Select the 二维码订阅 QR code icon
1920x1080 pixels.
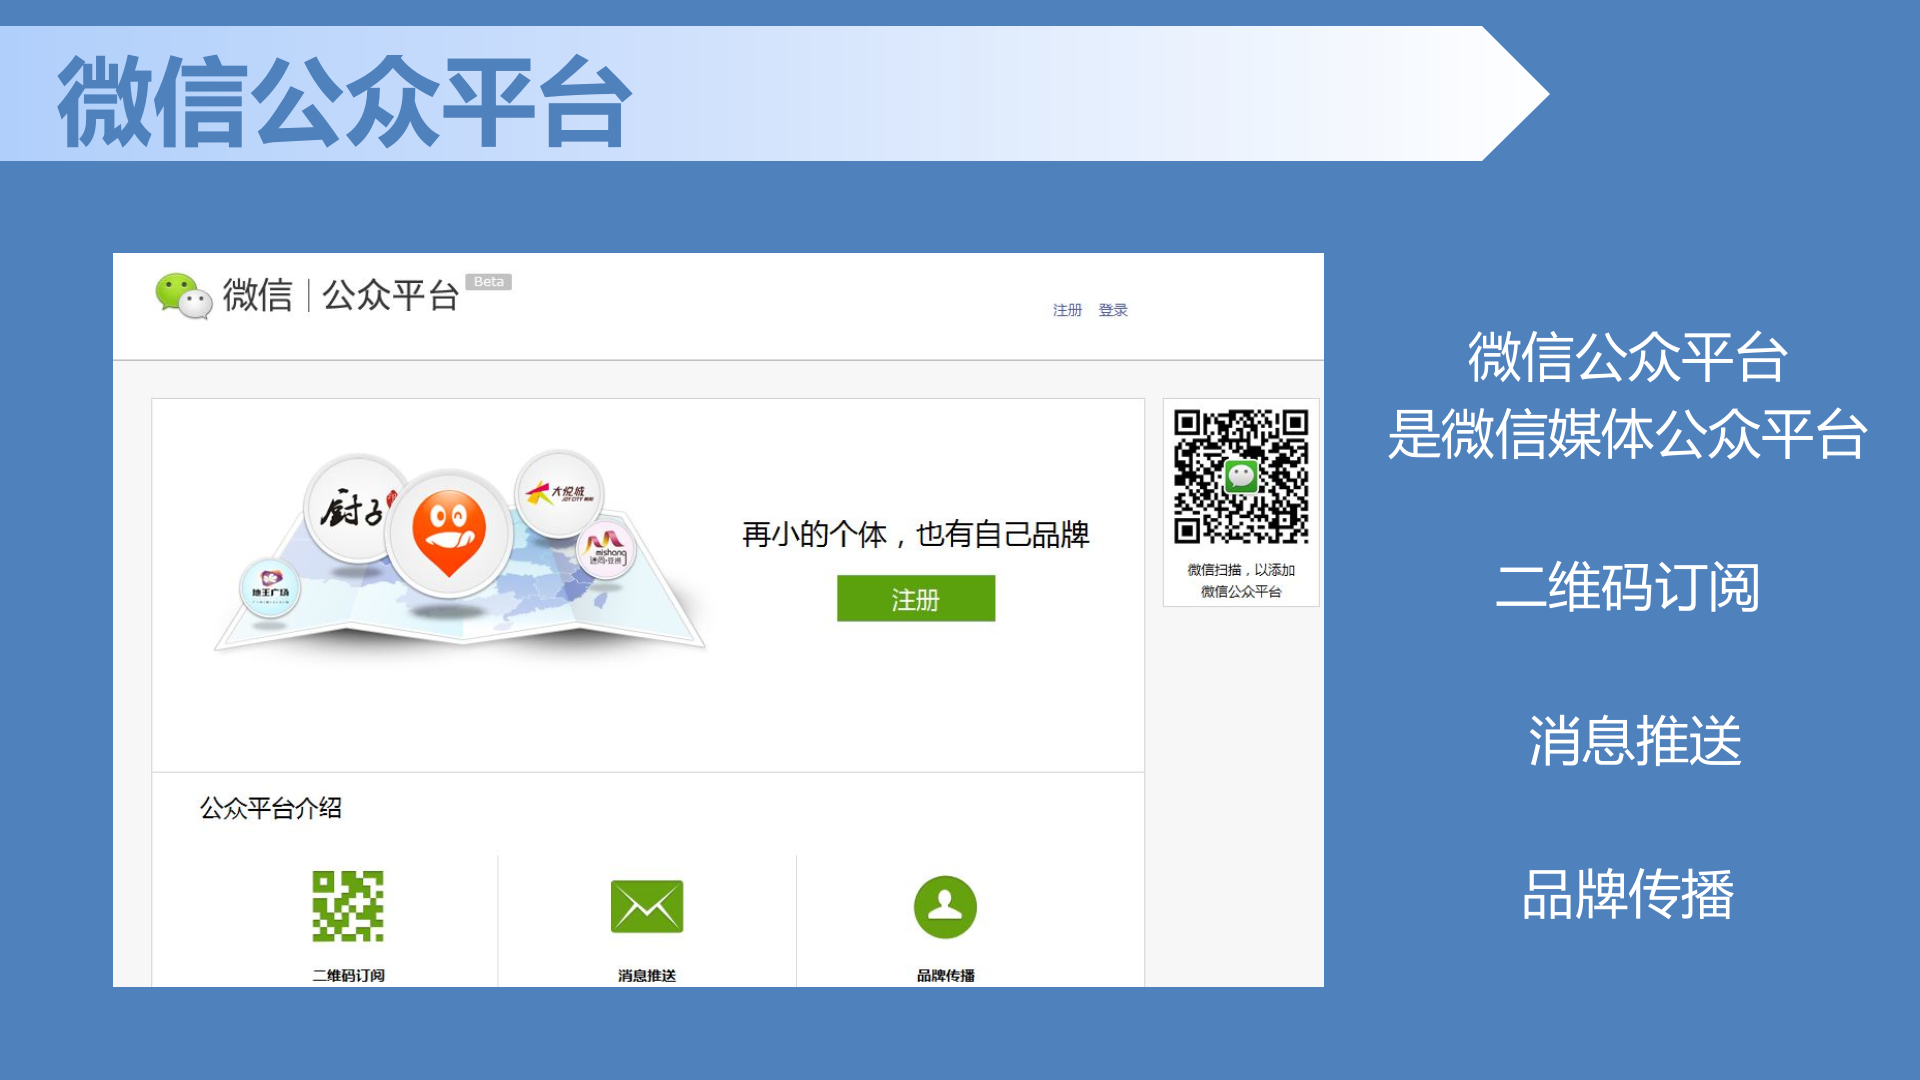click(349, 908)
